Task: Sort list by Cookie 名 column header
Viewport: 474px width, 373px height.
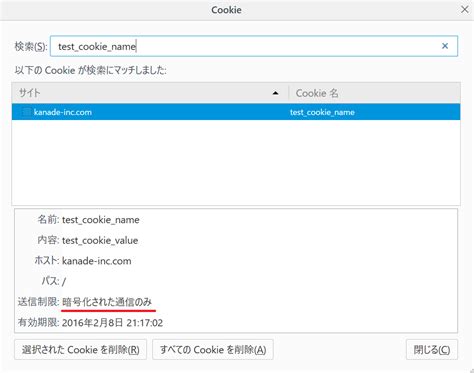Action: (374, 93)
